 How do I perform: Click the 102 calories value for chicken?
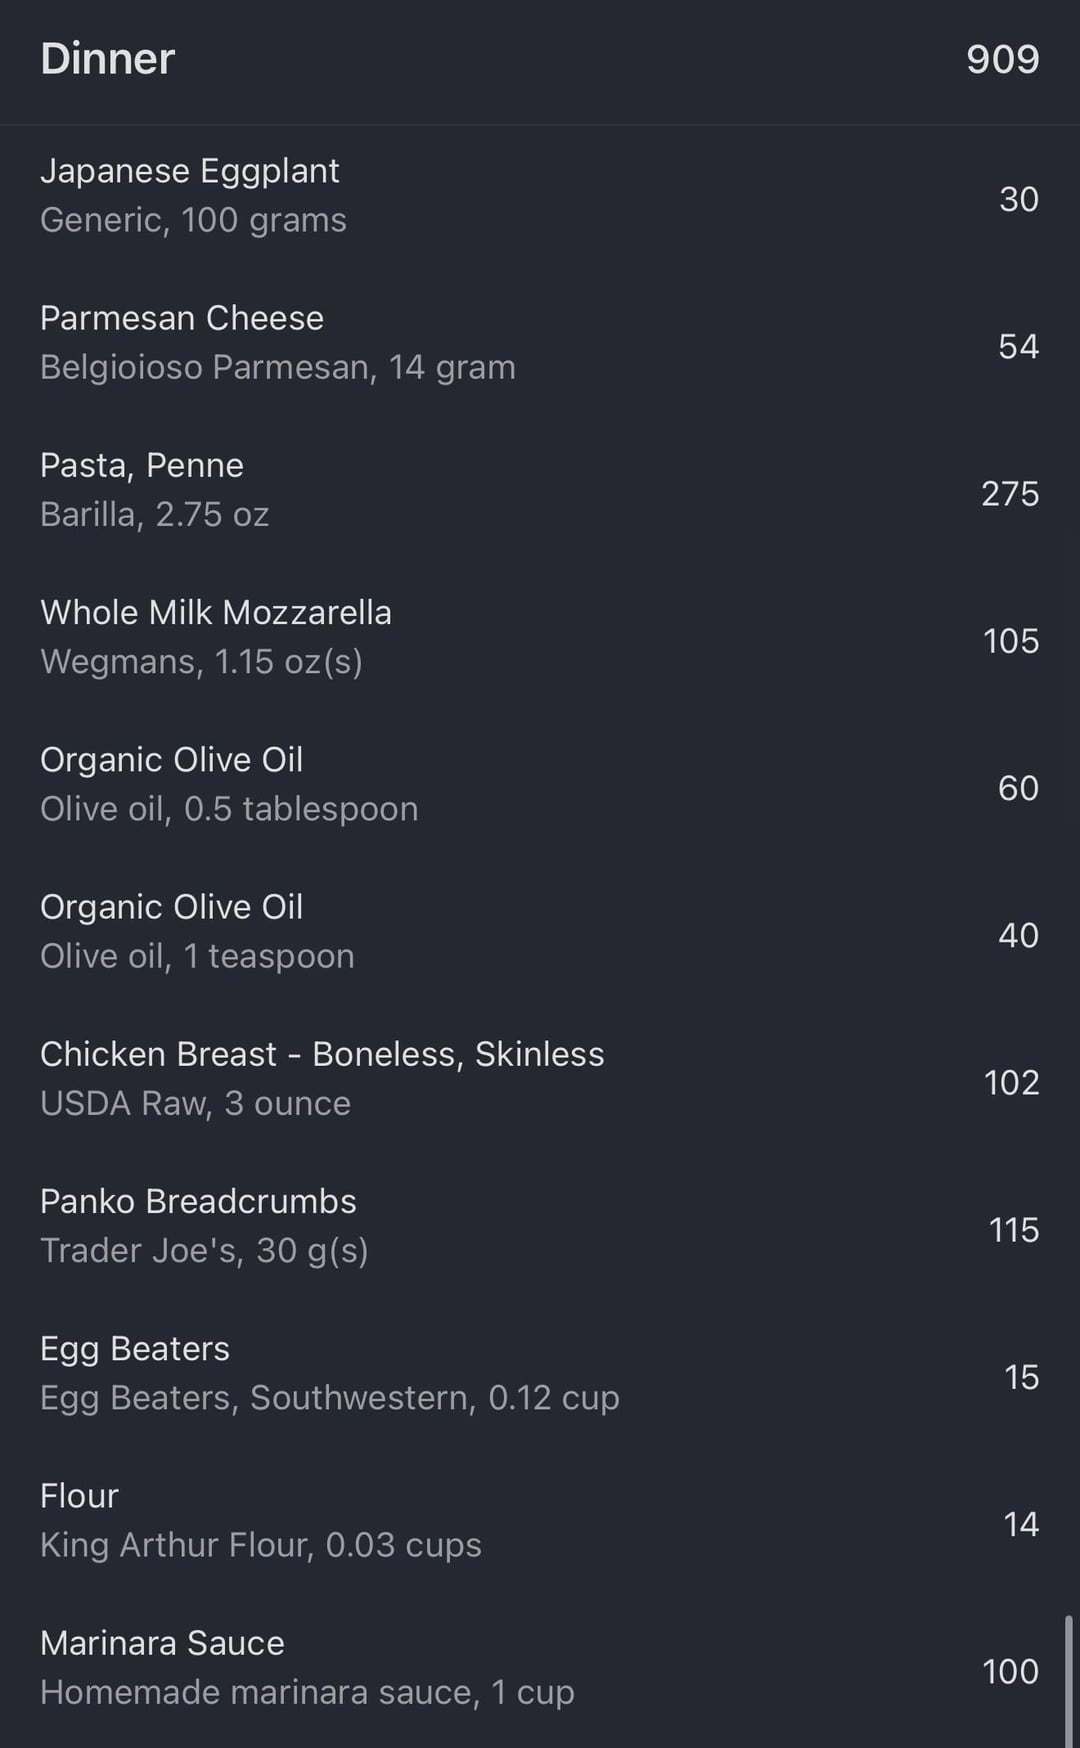[x=1011, y=1082]
